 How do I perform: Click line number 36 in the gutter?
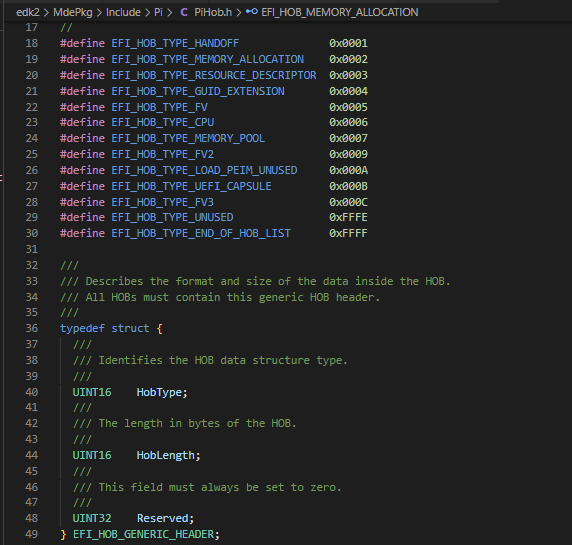pos(32,328)
